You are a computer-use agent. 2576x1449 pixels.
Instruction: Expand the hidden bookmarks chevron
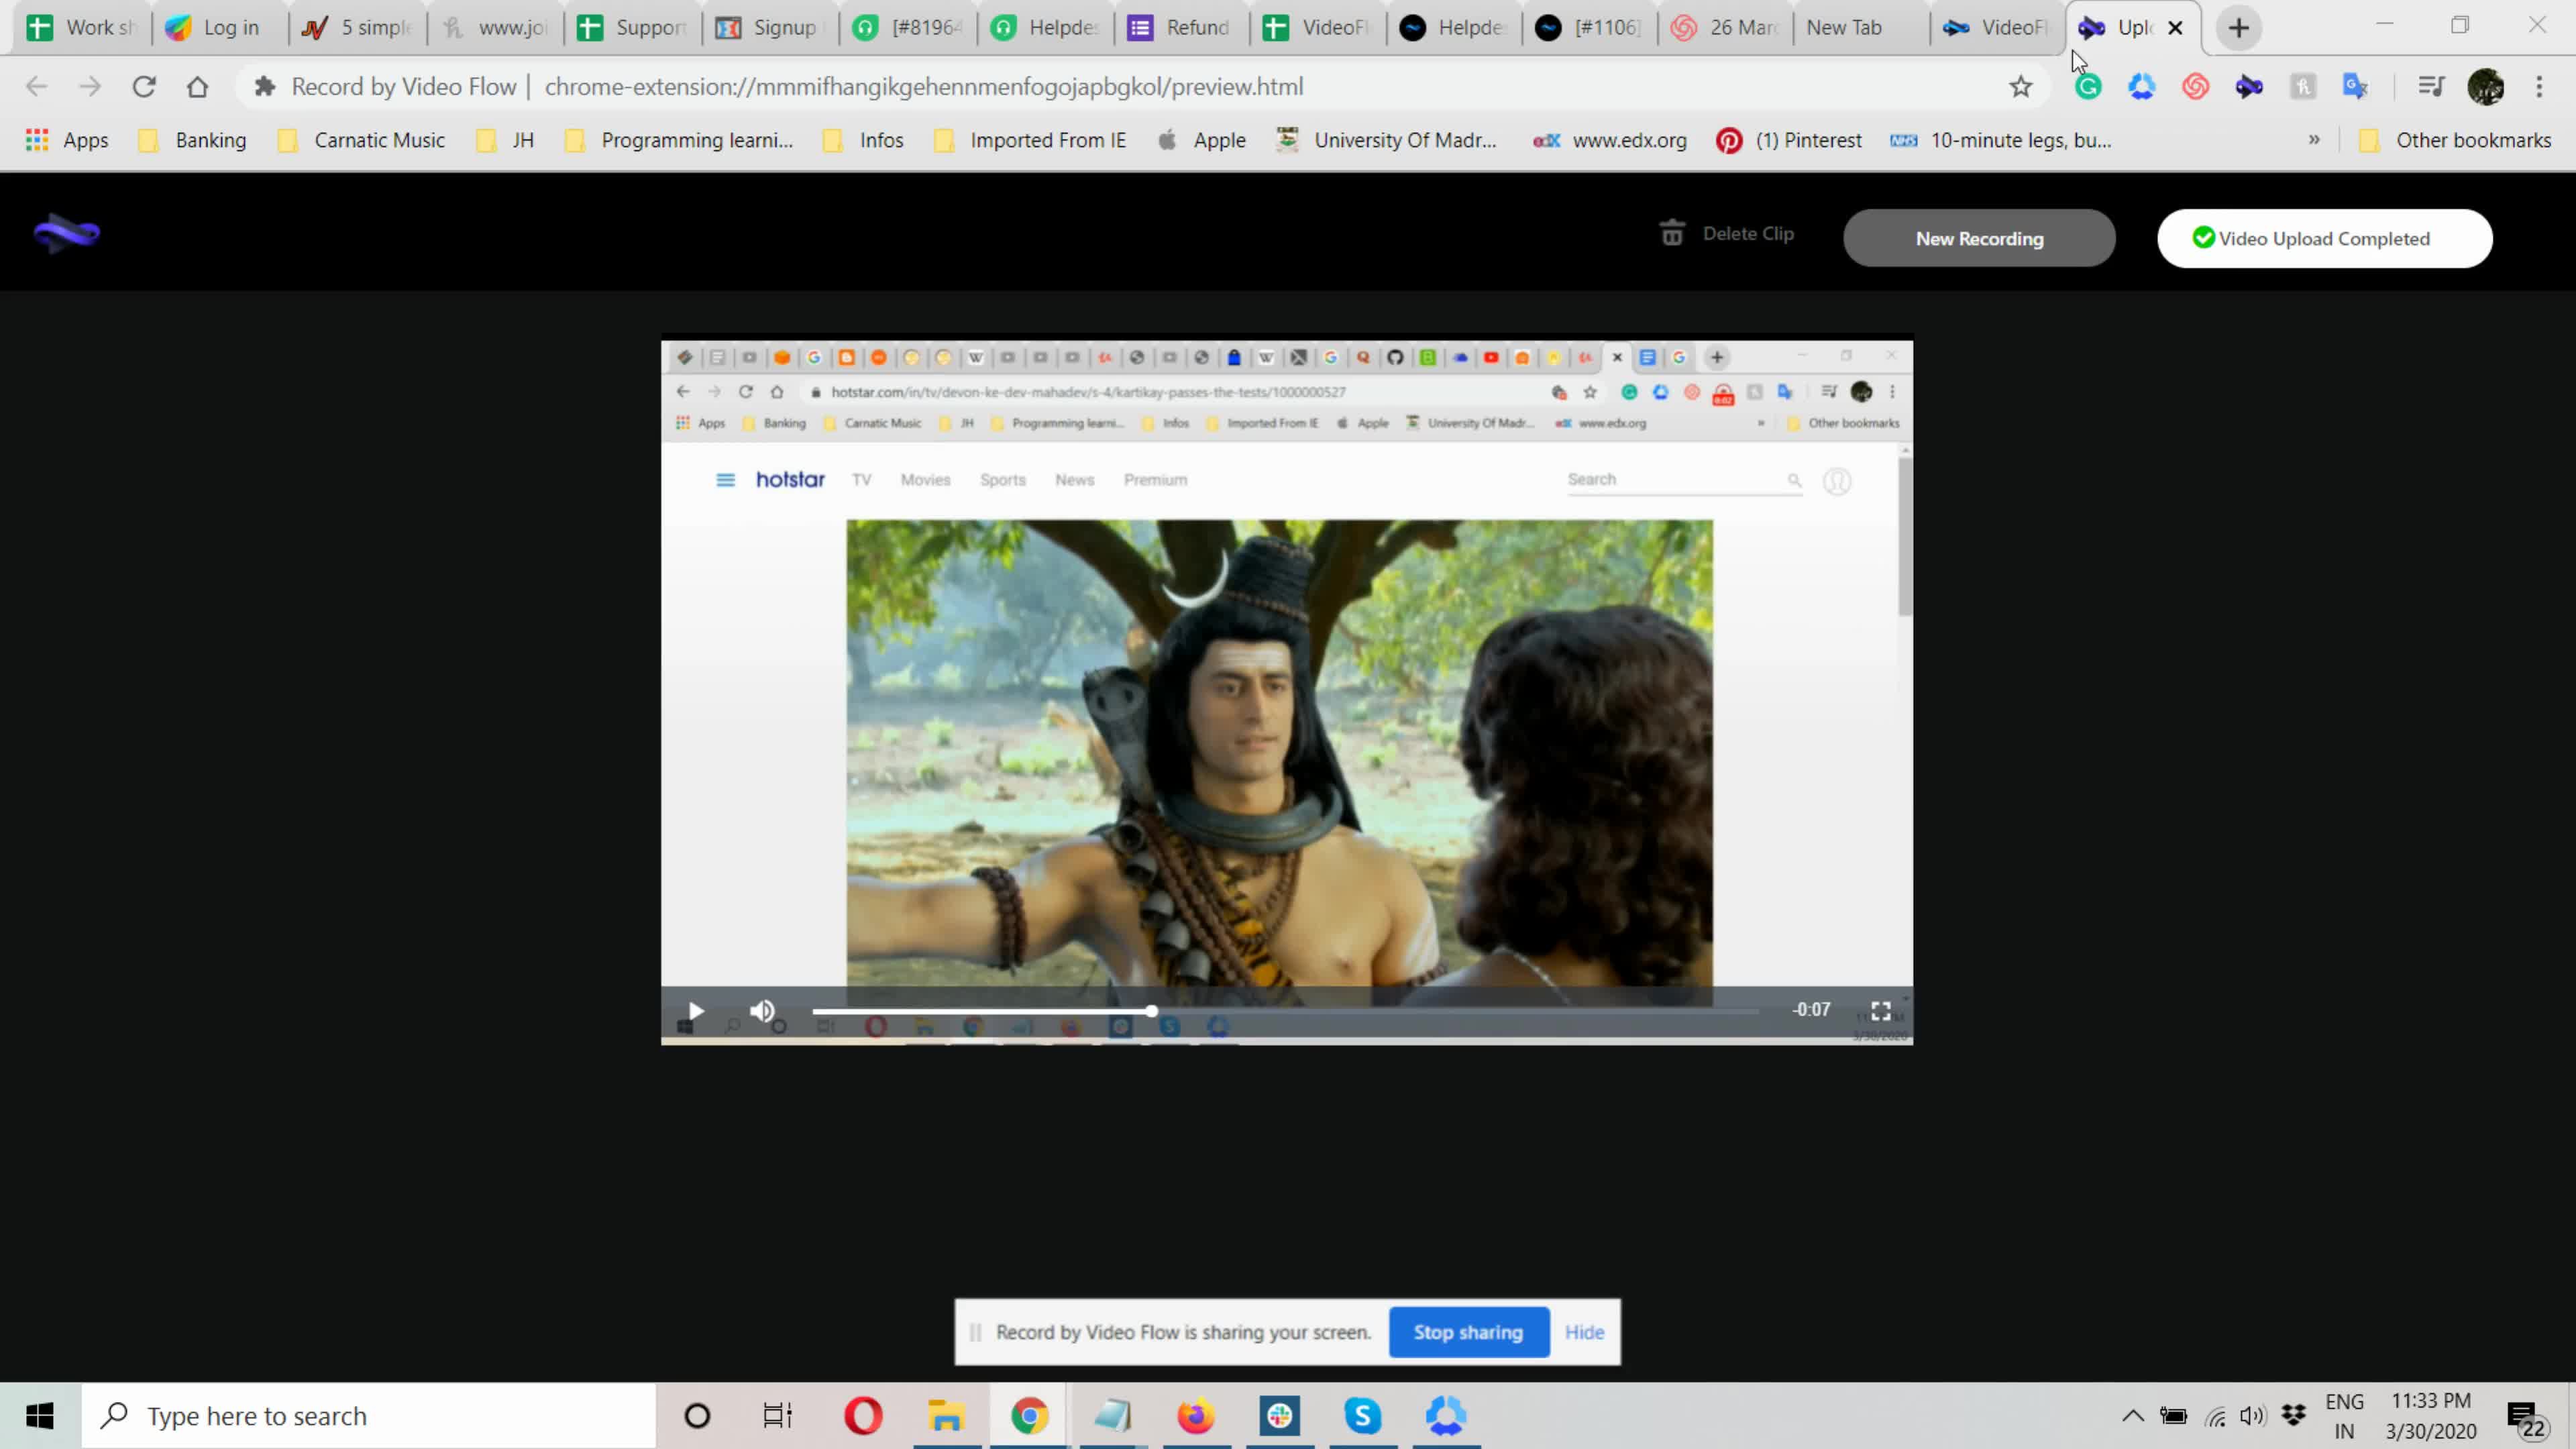coord(2314,140)
